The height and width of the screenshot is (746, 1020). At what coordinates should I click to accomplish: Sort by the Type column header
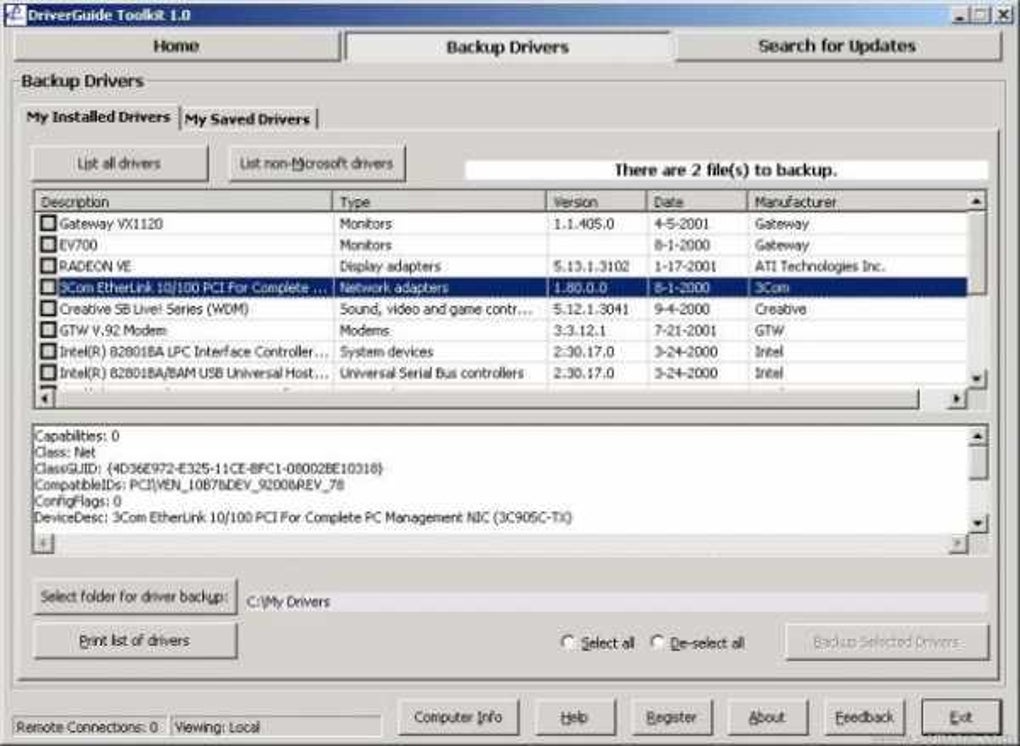pyautogui.click(x=440, y=202)
